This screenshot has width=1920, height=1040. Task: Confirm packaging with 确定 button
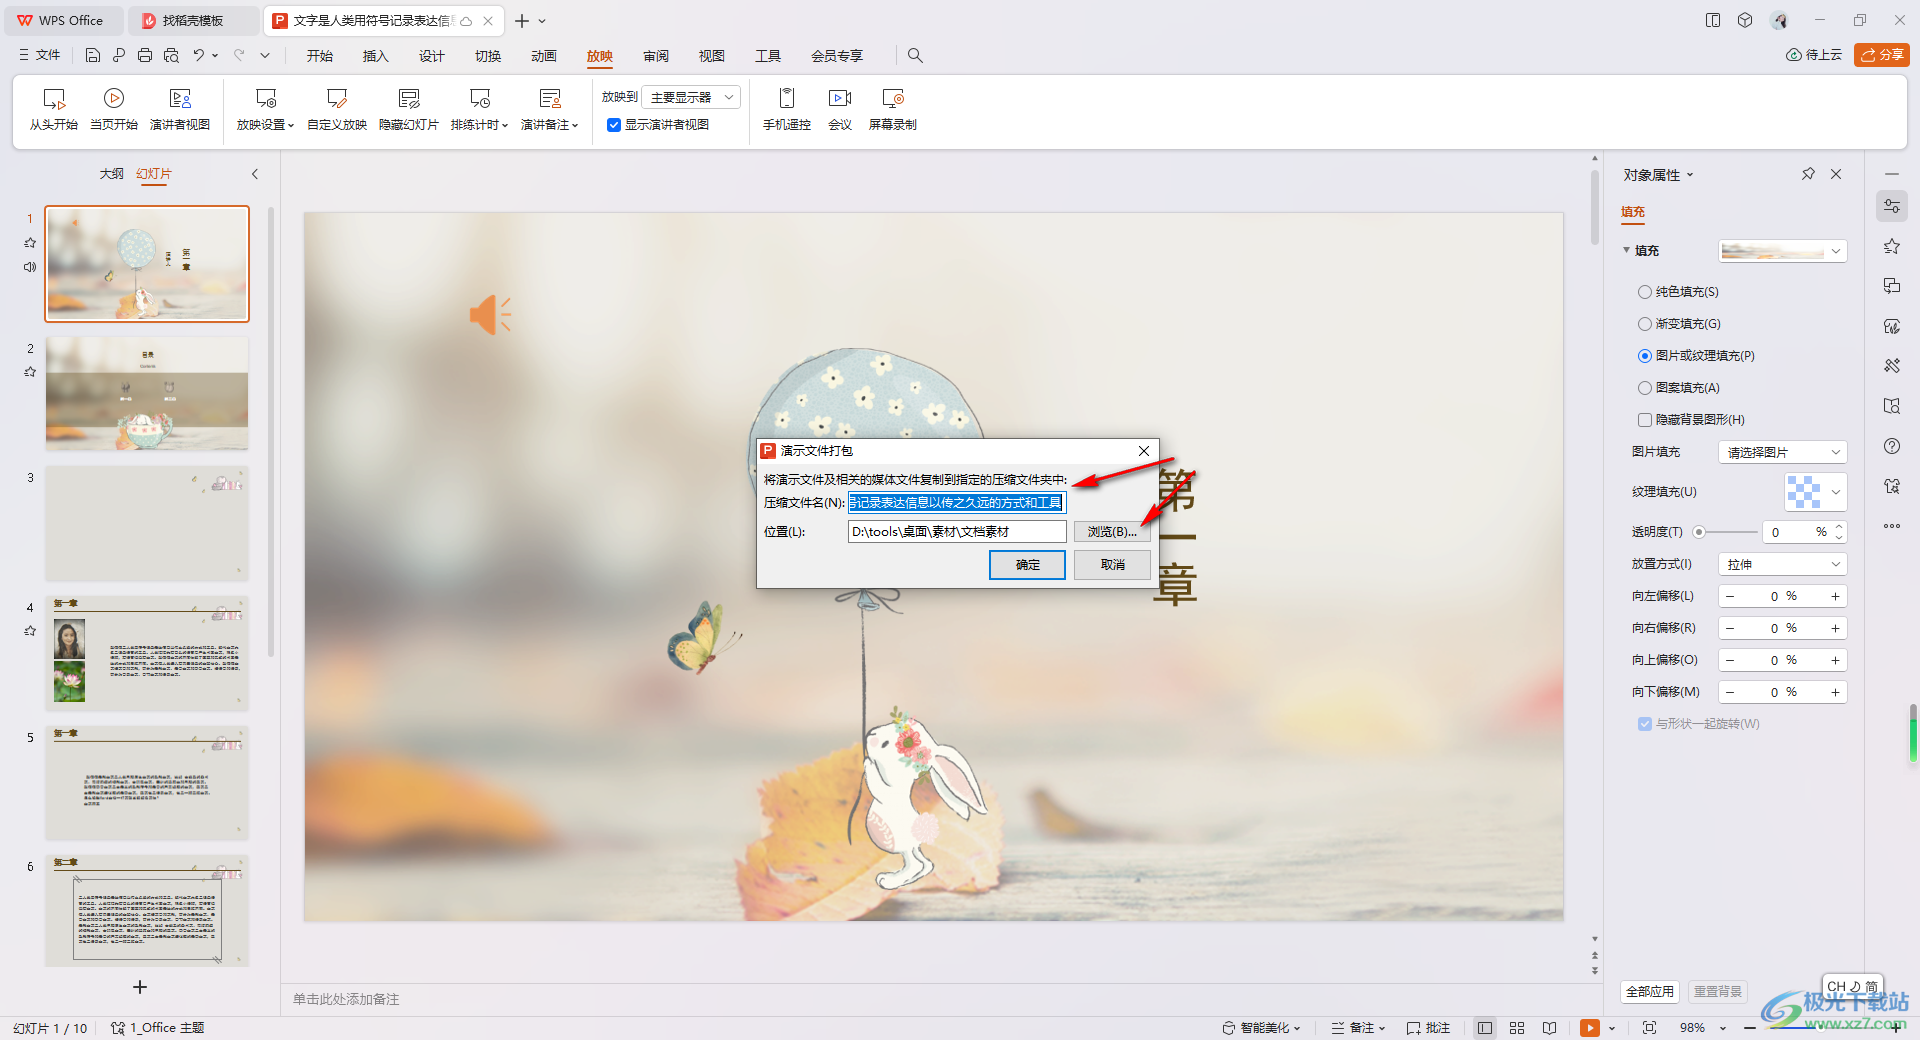pyautogui.click(x=1027, y=565)
